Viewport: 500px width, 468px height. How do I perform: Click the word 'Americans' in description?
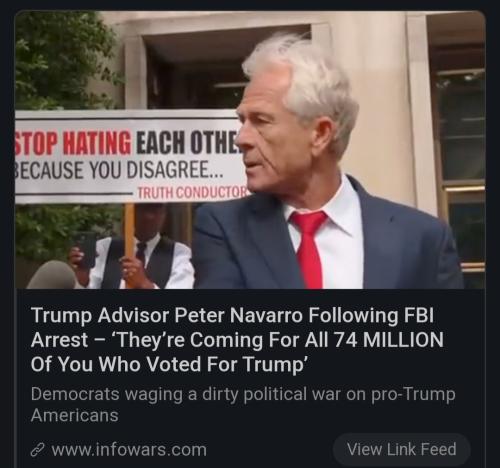75,416
